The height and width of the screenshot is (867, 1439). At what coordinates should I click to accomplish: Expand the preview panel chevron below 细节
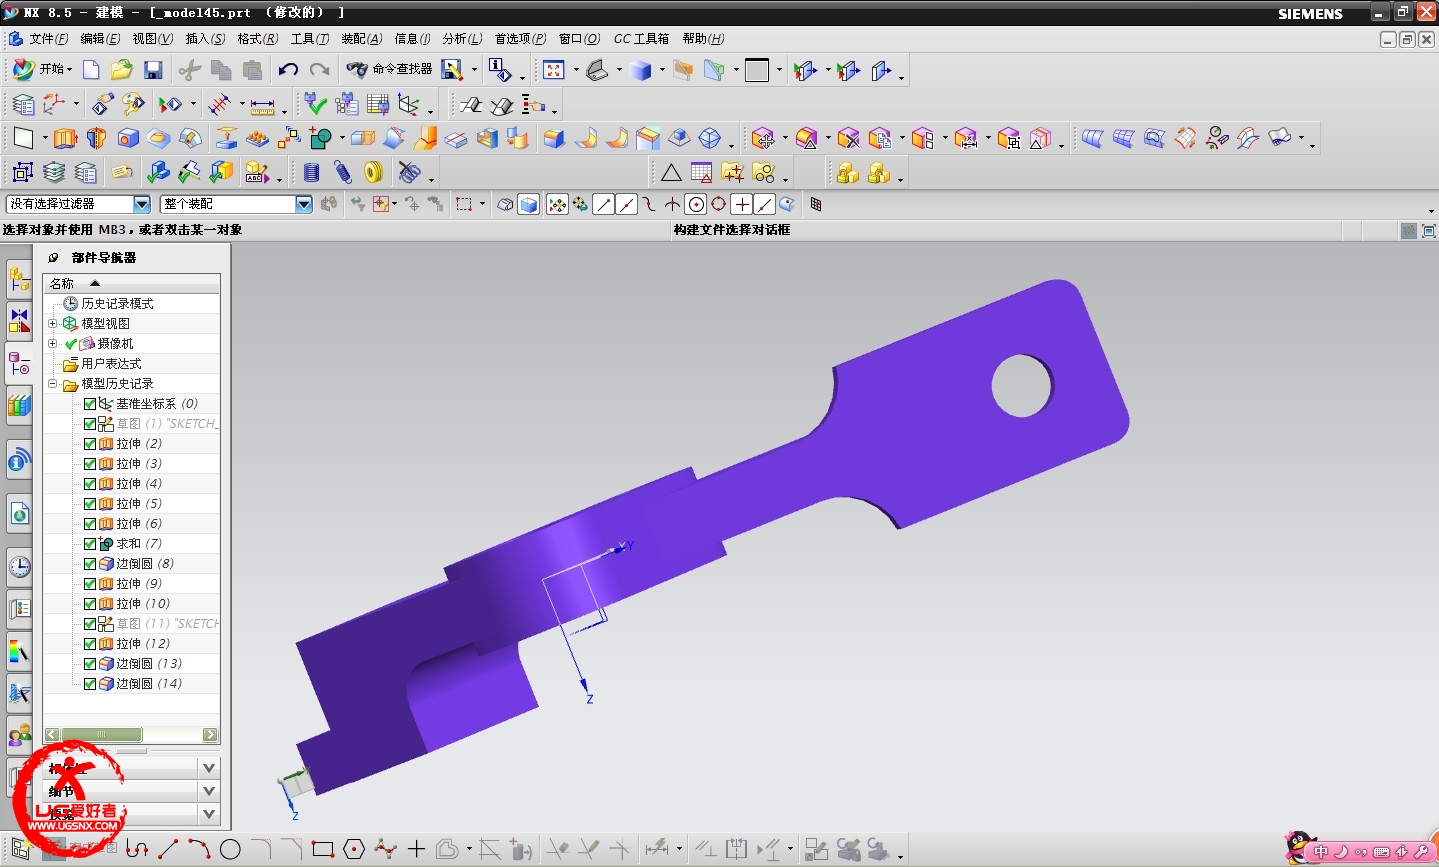[x=209, y=814]
